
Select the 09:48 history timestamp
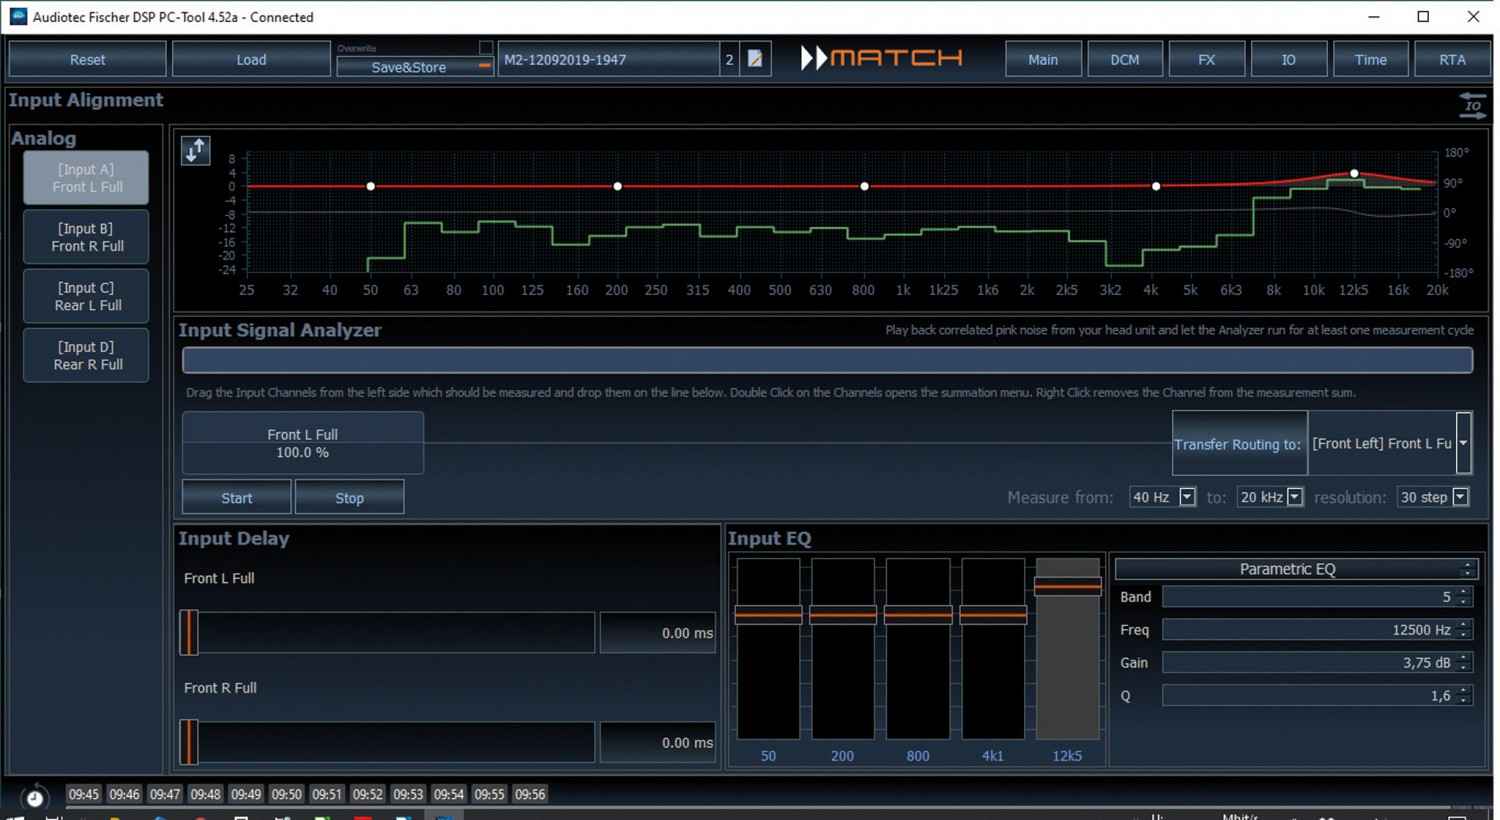tap(205, 794)
